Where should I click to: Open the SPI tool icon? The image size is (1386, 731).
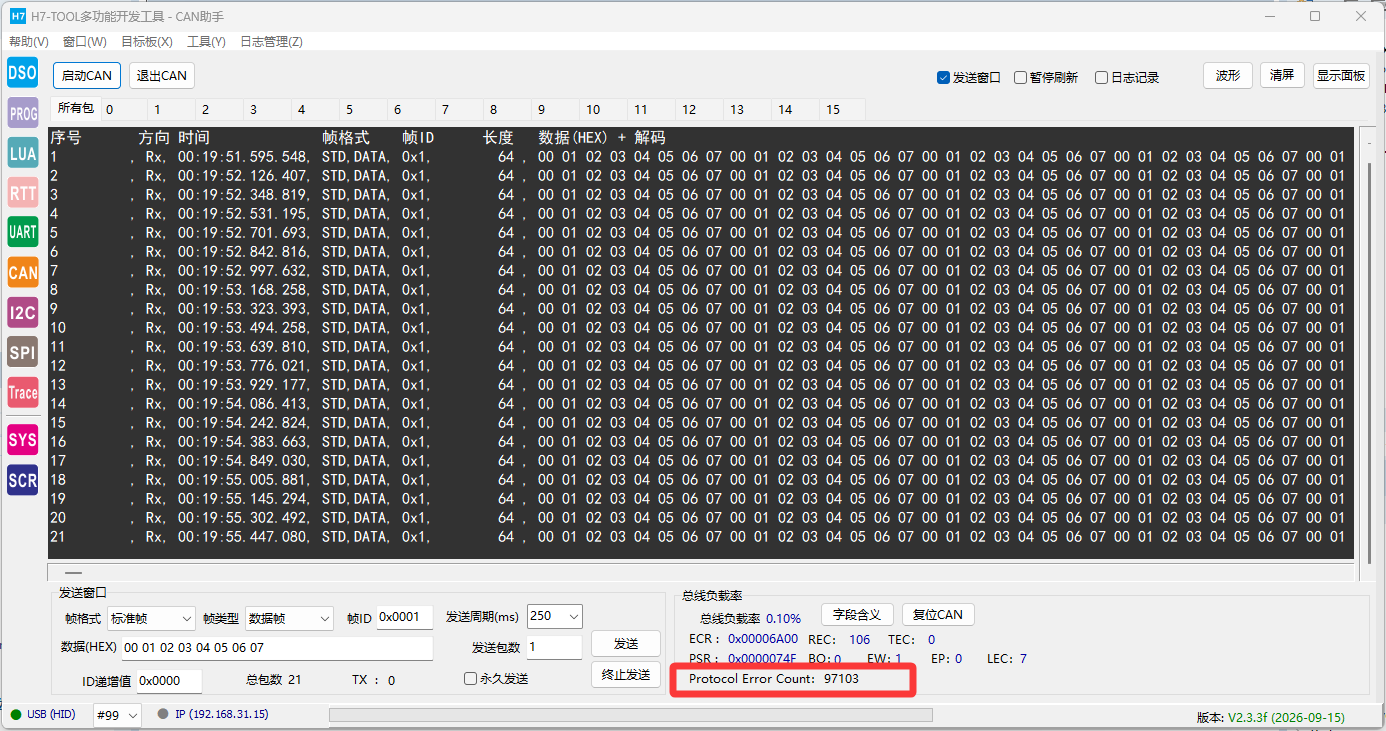pyautogui.click(x=22, y=352)
